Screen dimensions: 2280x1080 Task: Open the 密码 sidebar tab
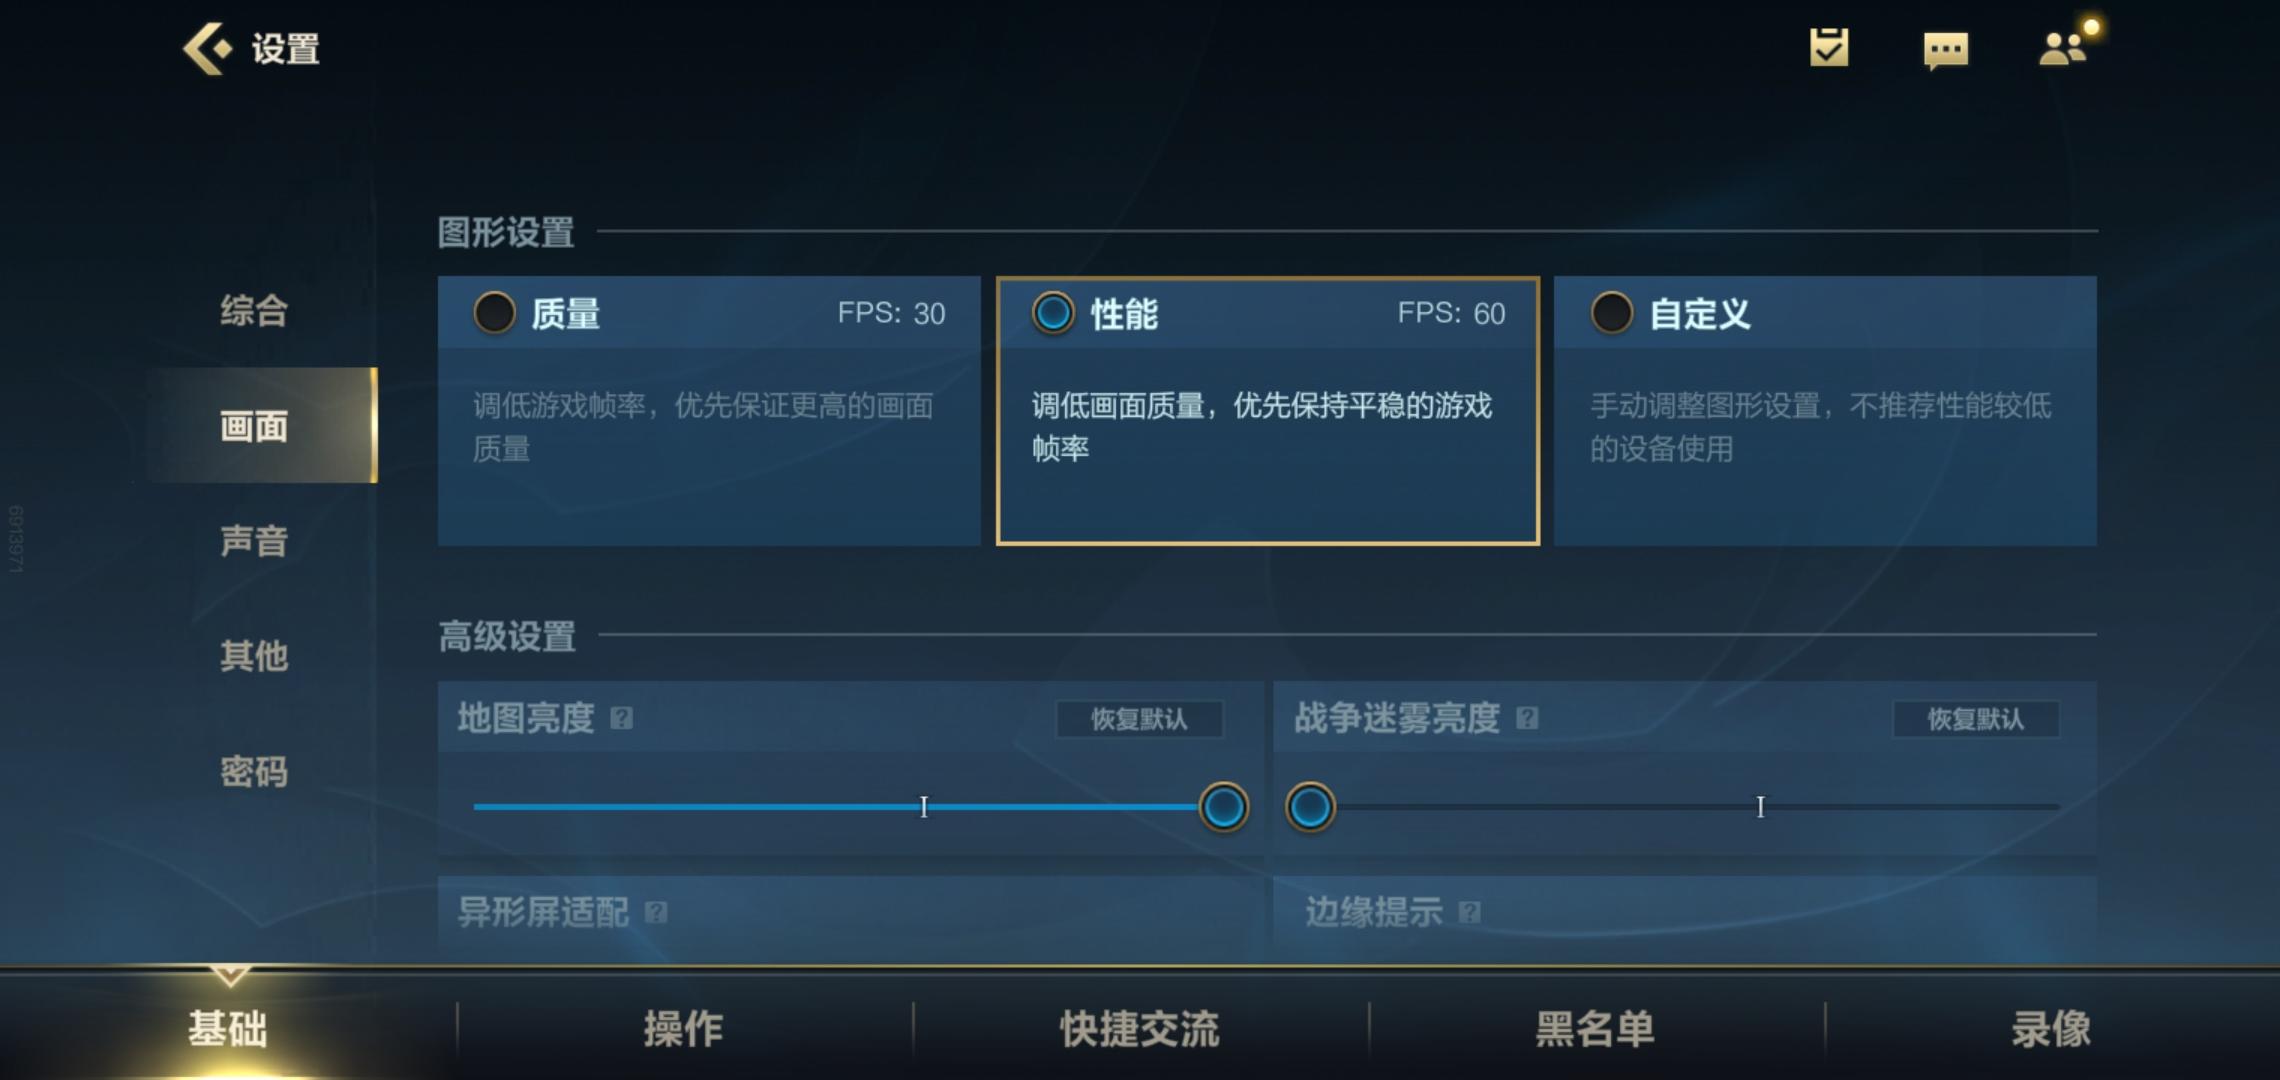click(254, 771)
